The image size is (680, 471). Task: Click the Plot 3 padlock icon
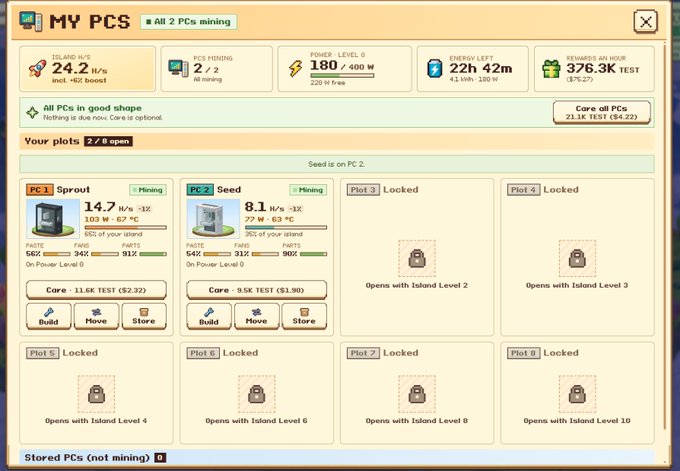pyautogui.click(x=417, y=258)
